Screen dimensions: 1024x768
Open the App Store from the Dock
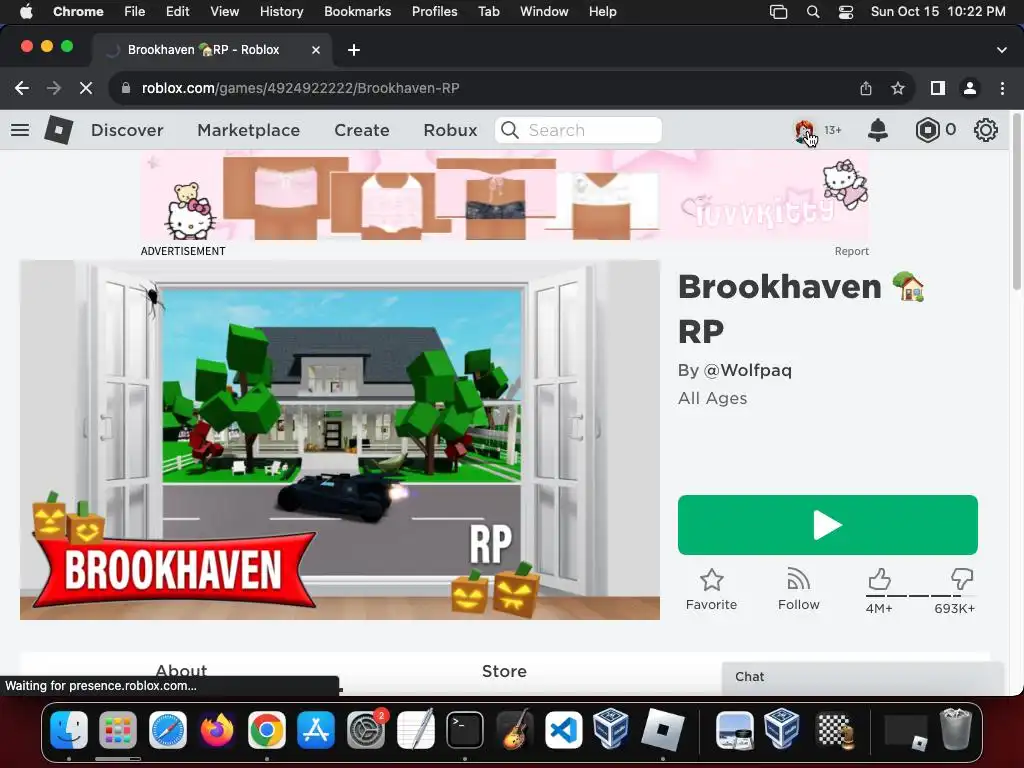coord(316,730)
